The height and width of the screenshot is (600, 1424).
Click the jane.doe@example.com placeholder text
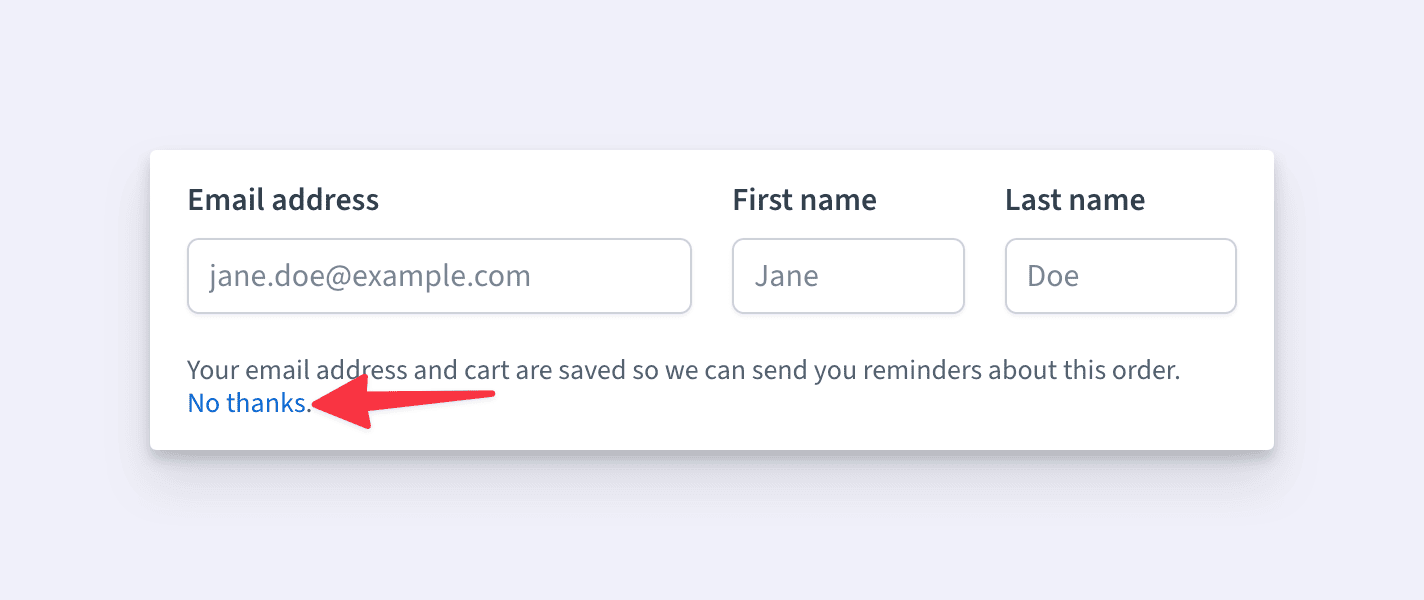coord(369,276)
